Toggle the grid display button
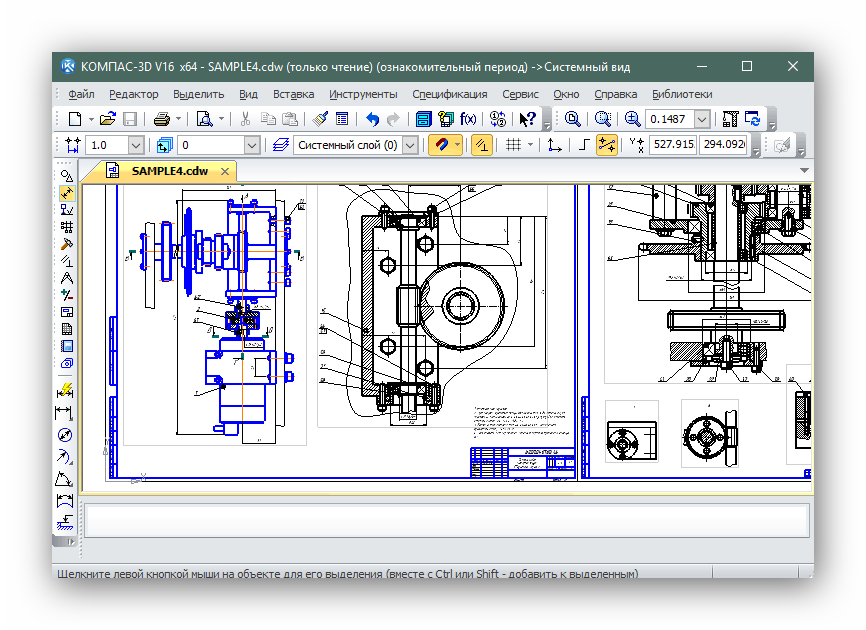The width and height of the screenshot is (866, 630). [x=512, y=145]
